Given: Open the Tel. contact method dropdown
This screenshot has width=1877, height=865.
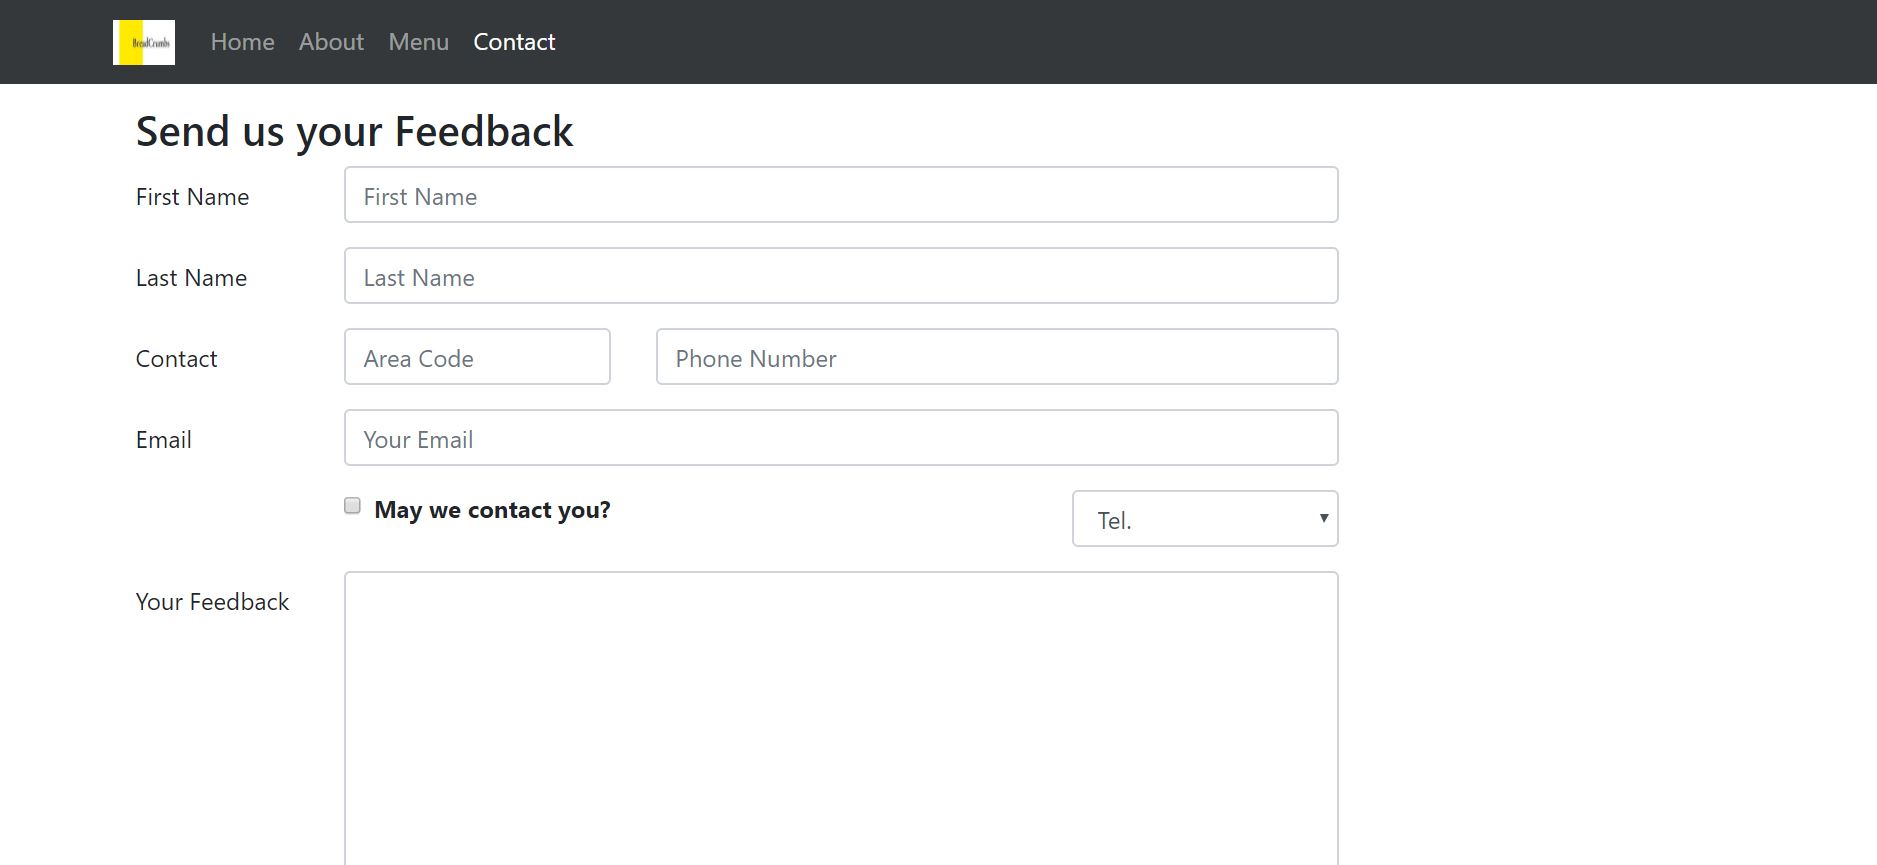Looking at the screenshot, I should [1205, 519].
